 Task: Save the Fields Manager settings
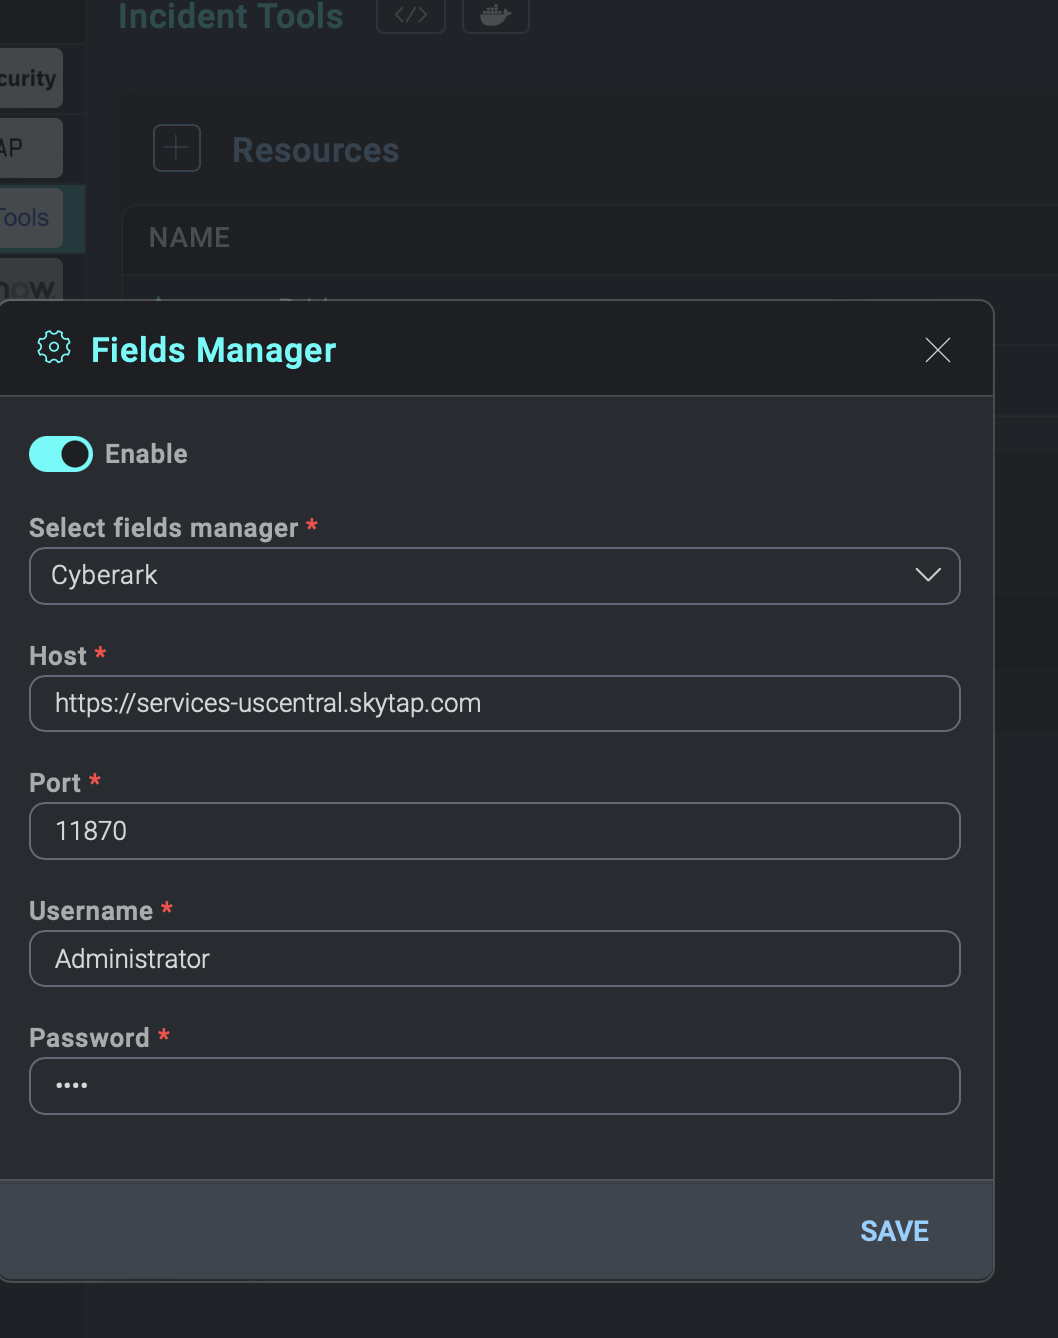[x=894, y=1230]
